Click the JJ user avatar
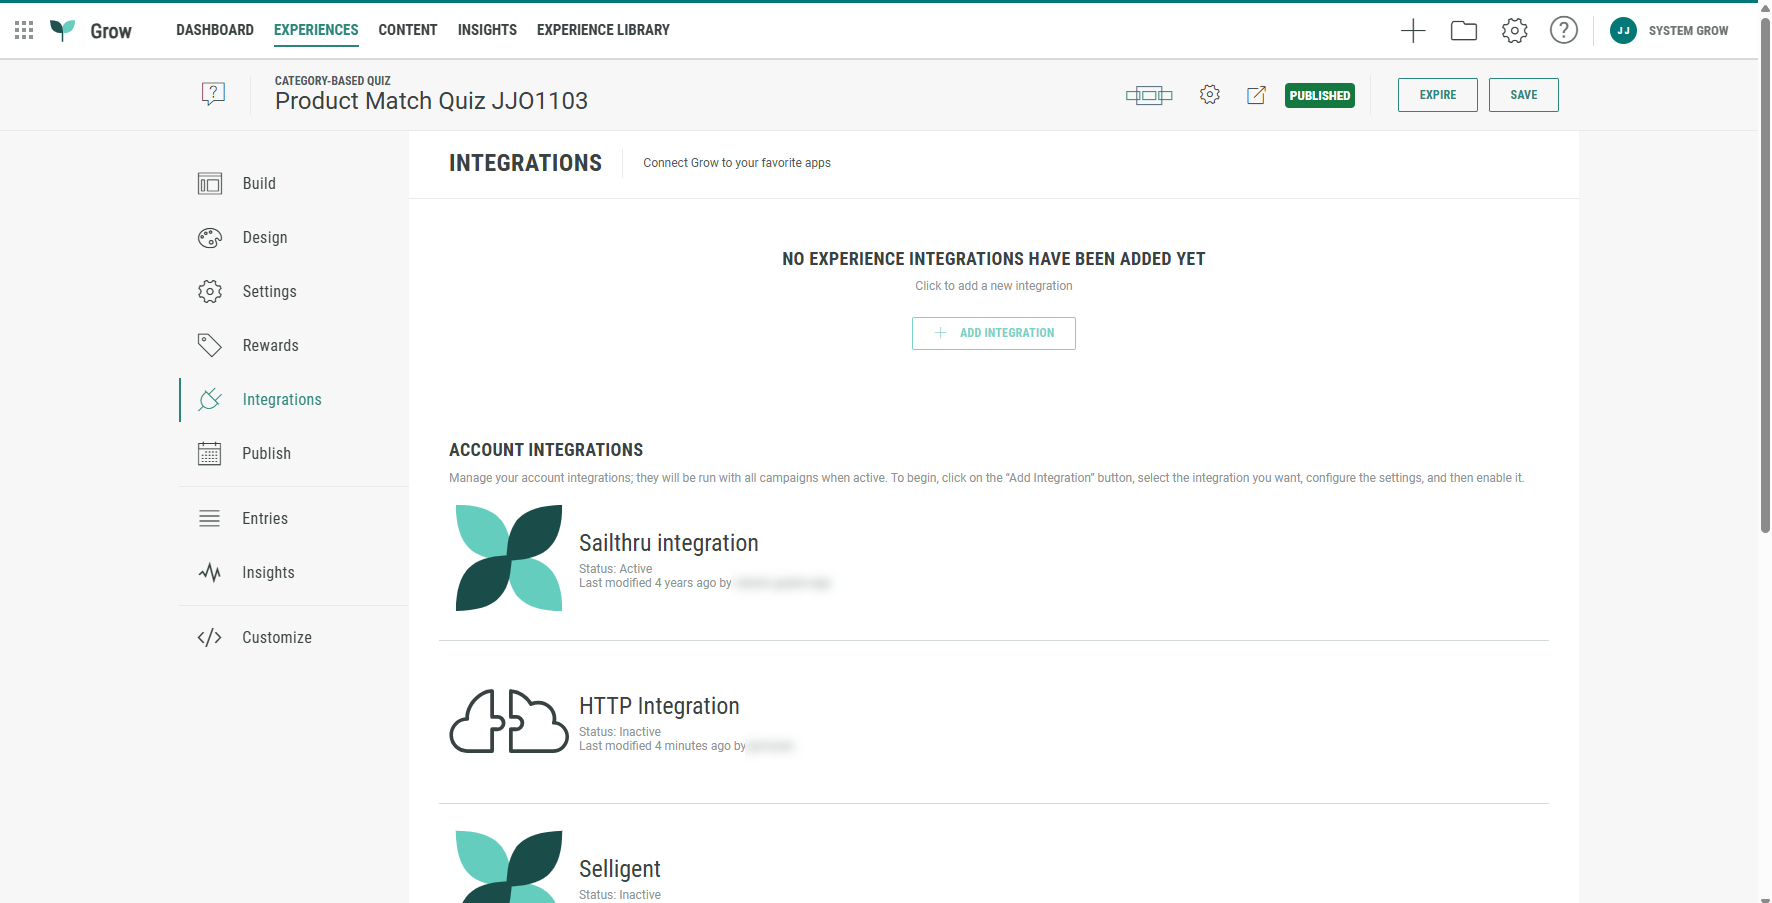1772x903 pixels. [1622, 30]
